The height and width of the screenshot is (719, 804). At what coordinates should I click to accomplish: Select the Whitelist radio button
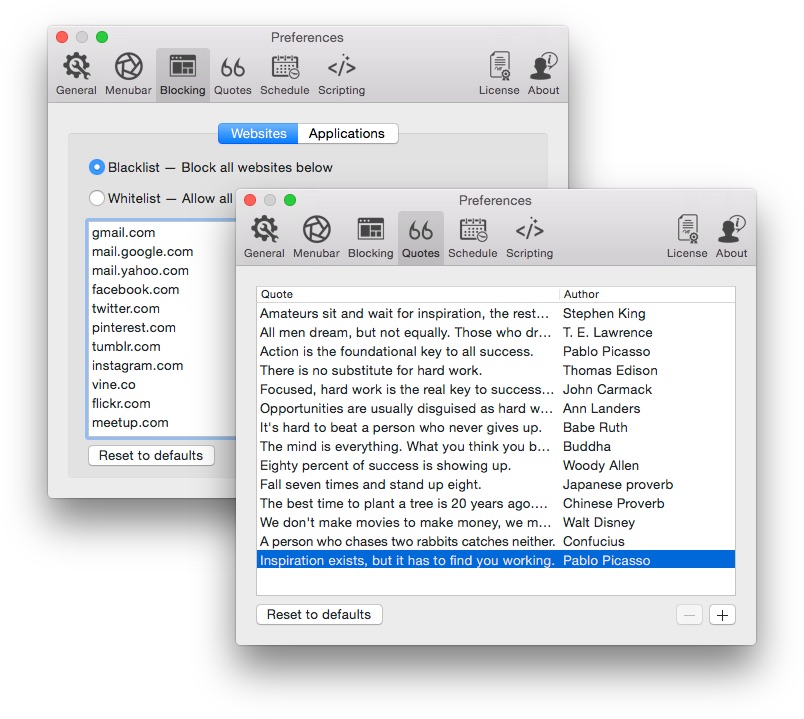pos(97,198)
